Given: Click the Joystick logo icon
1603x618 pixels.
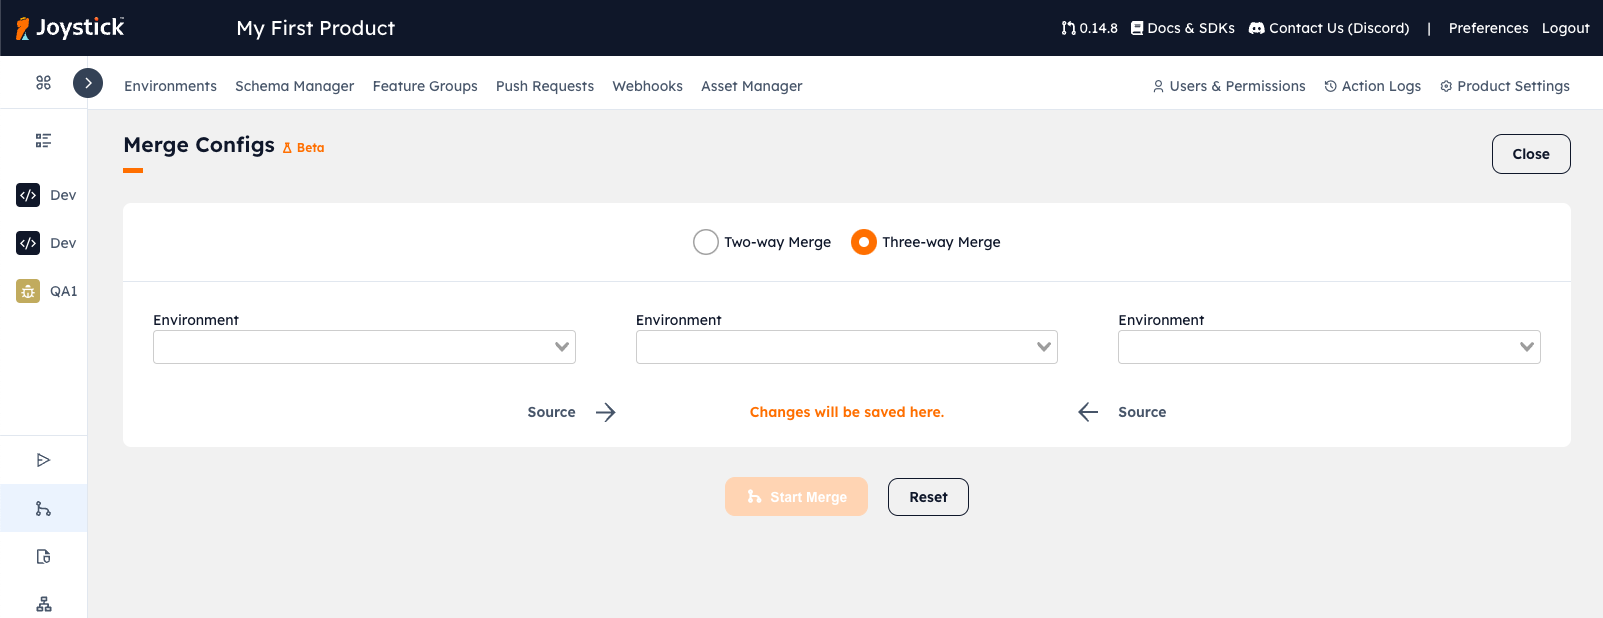Looking at the screenshot, I should 23,29.
